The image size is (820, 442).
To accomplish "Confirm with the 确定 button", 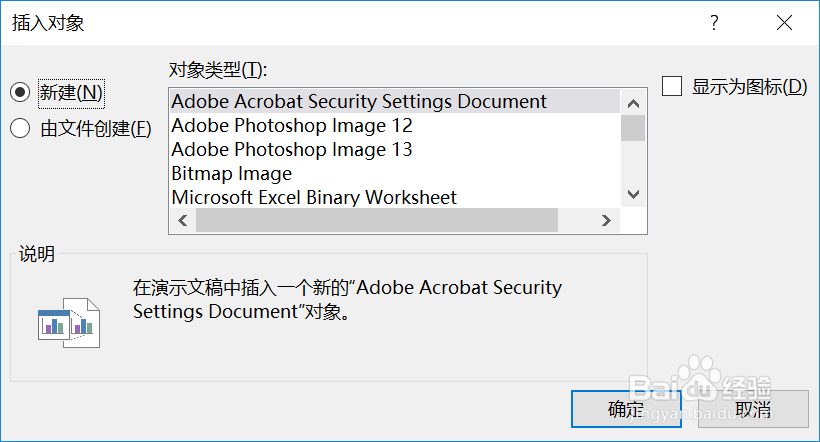I will 626,409.
